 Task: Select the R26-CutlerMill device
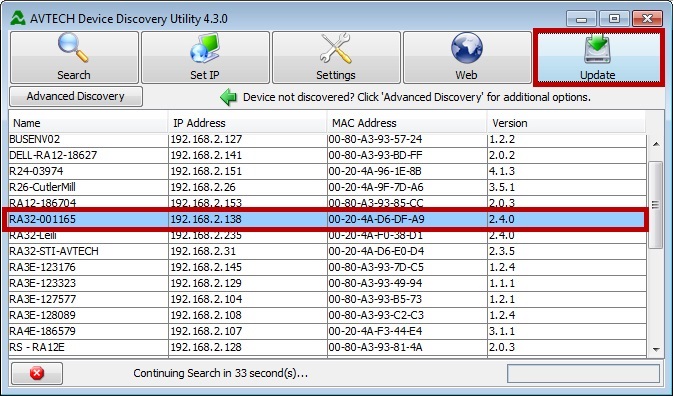point(327,187)
